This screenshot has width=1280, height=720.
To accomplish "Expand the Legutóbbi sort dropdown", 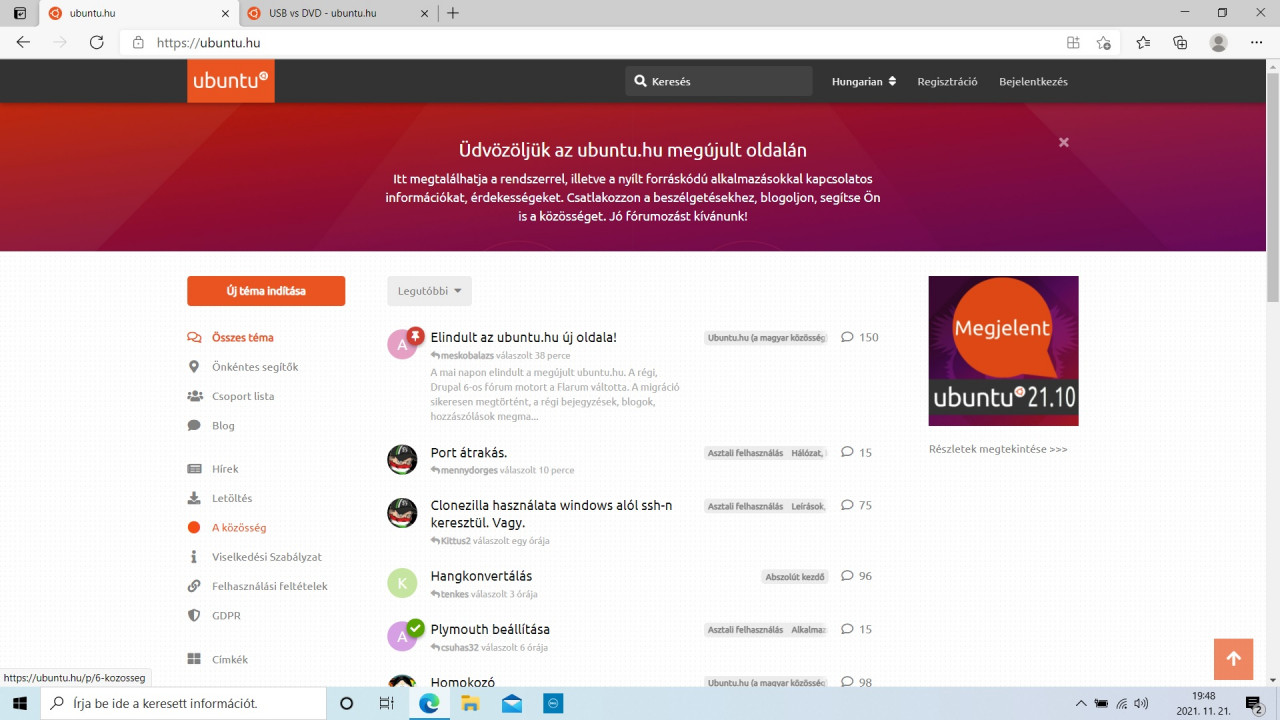I will [x=429, y=291].
